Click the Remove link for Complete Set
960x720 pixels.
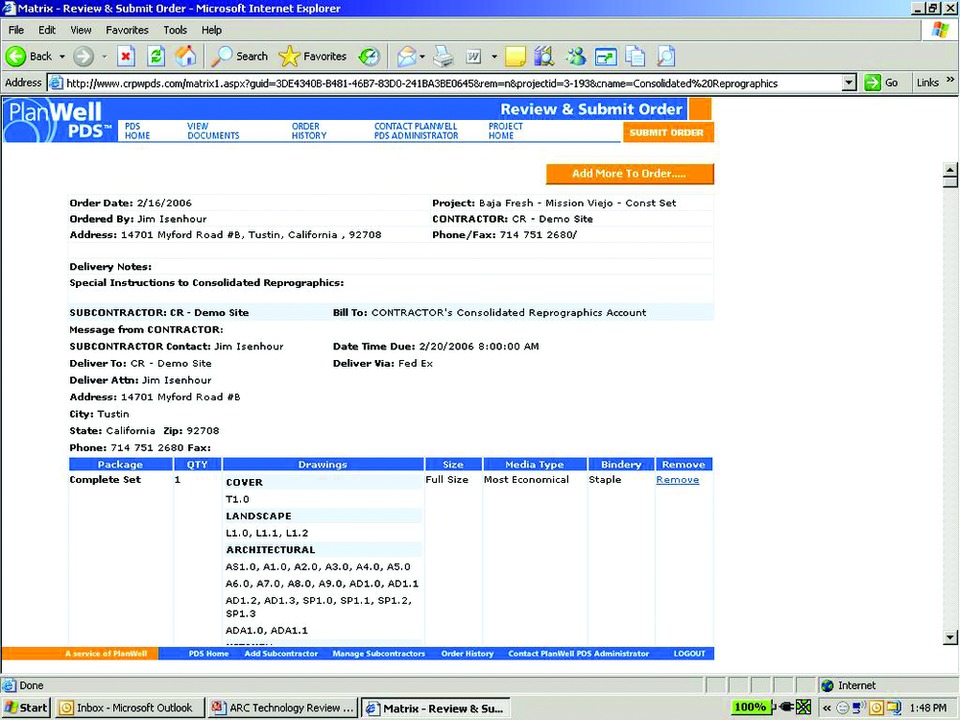coord(677,480)
